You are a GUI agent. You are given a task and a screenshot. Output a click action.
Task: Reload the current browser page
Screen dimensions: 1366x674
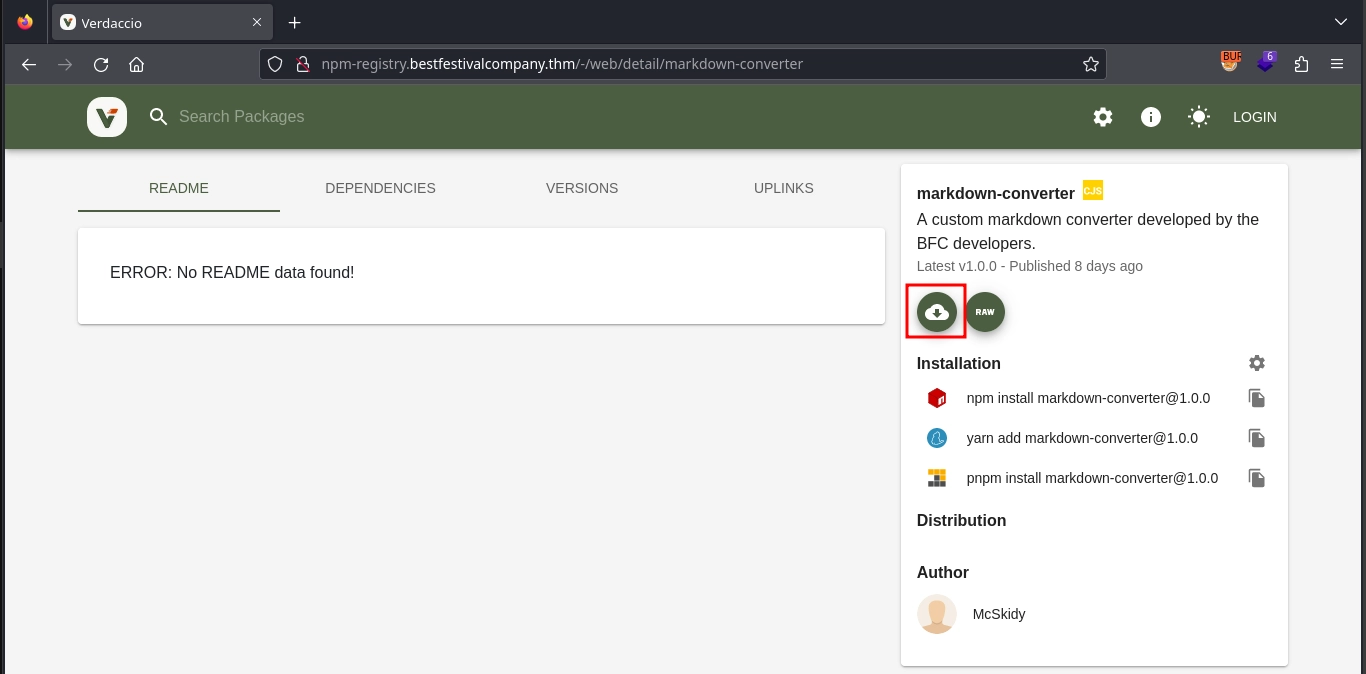click(x=101, y=64)
